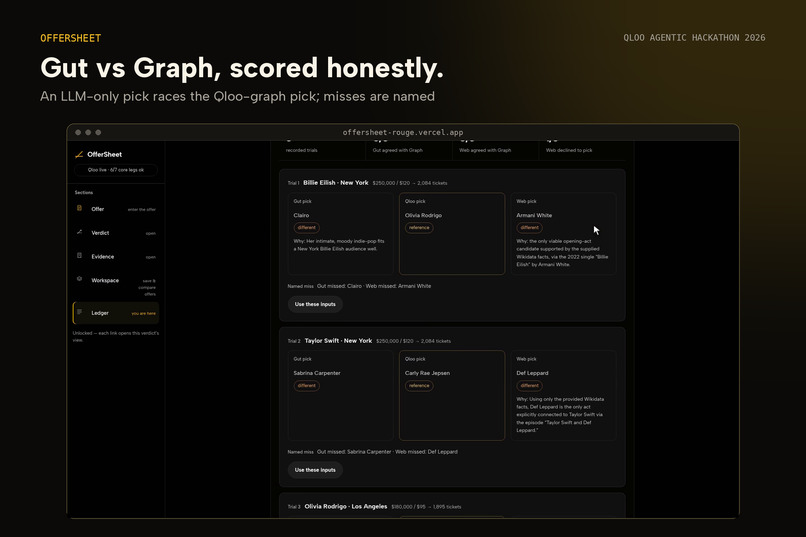Click the Clairo 'Why' explanation text
This screenshot has width=806, height=537.
[x=339, y=245]
